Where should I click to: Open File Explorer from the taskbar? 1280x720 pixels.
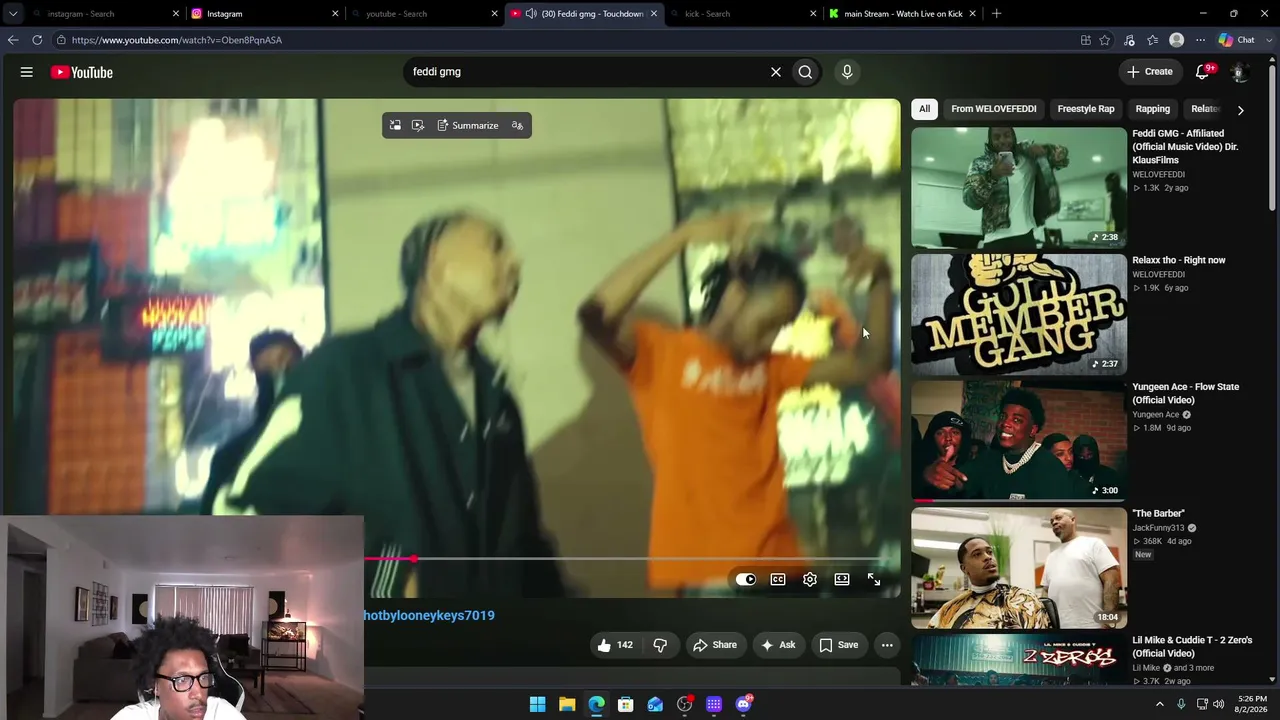[567, 704]
